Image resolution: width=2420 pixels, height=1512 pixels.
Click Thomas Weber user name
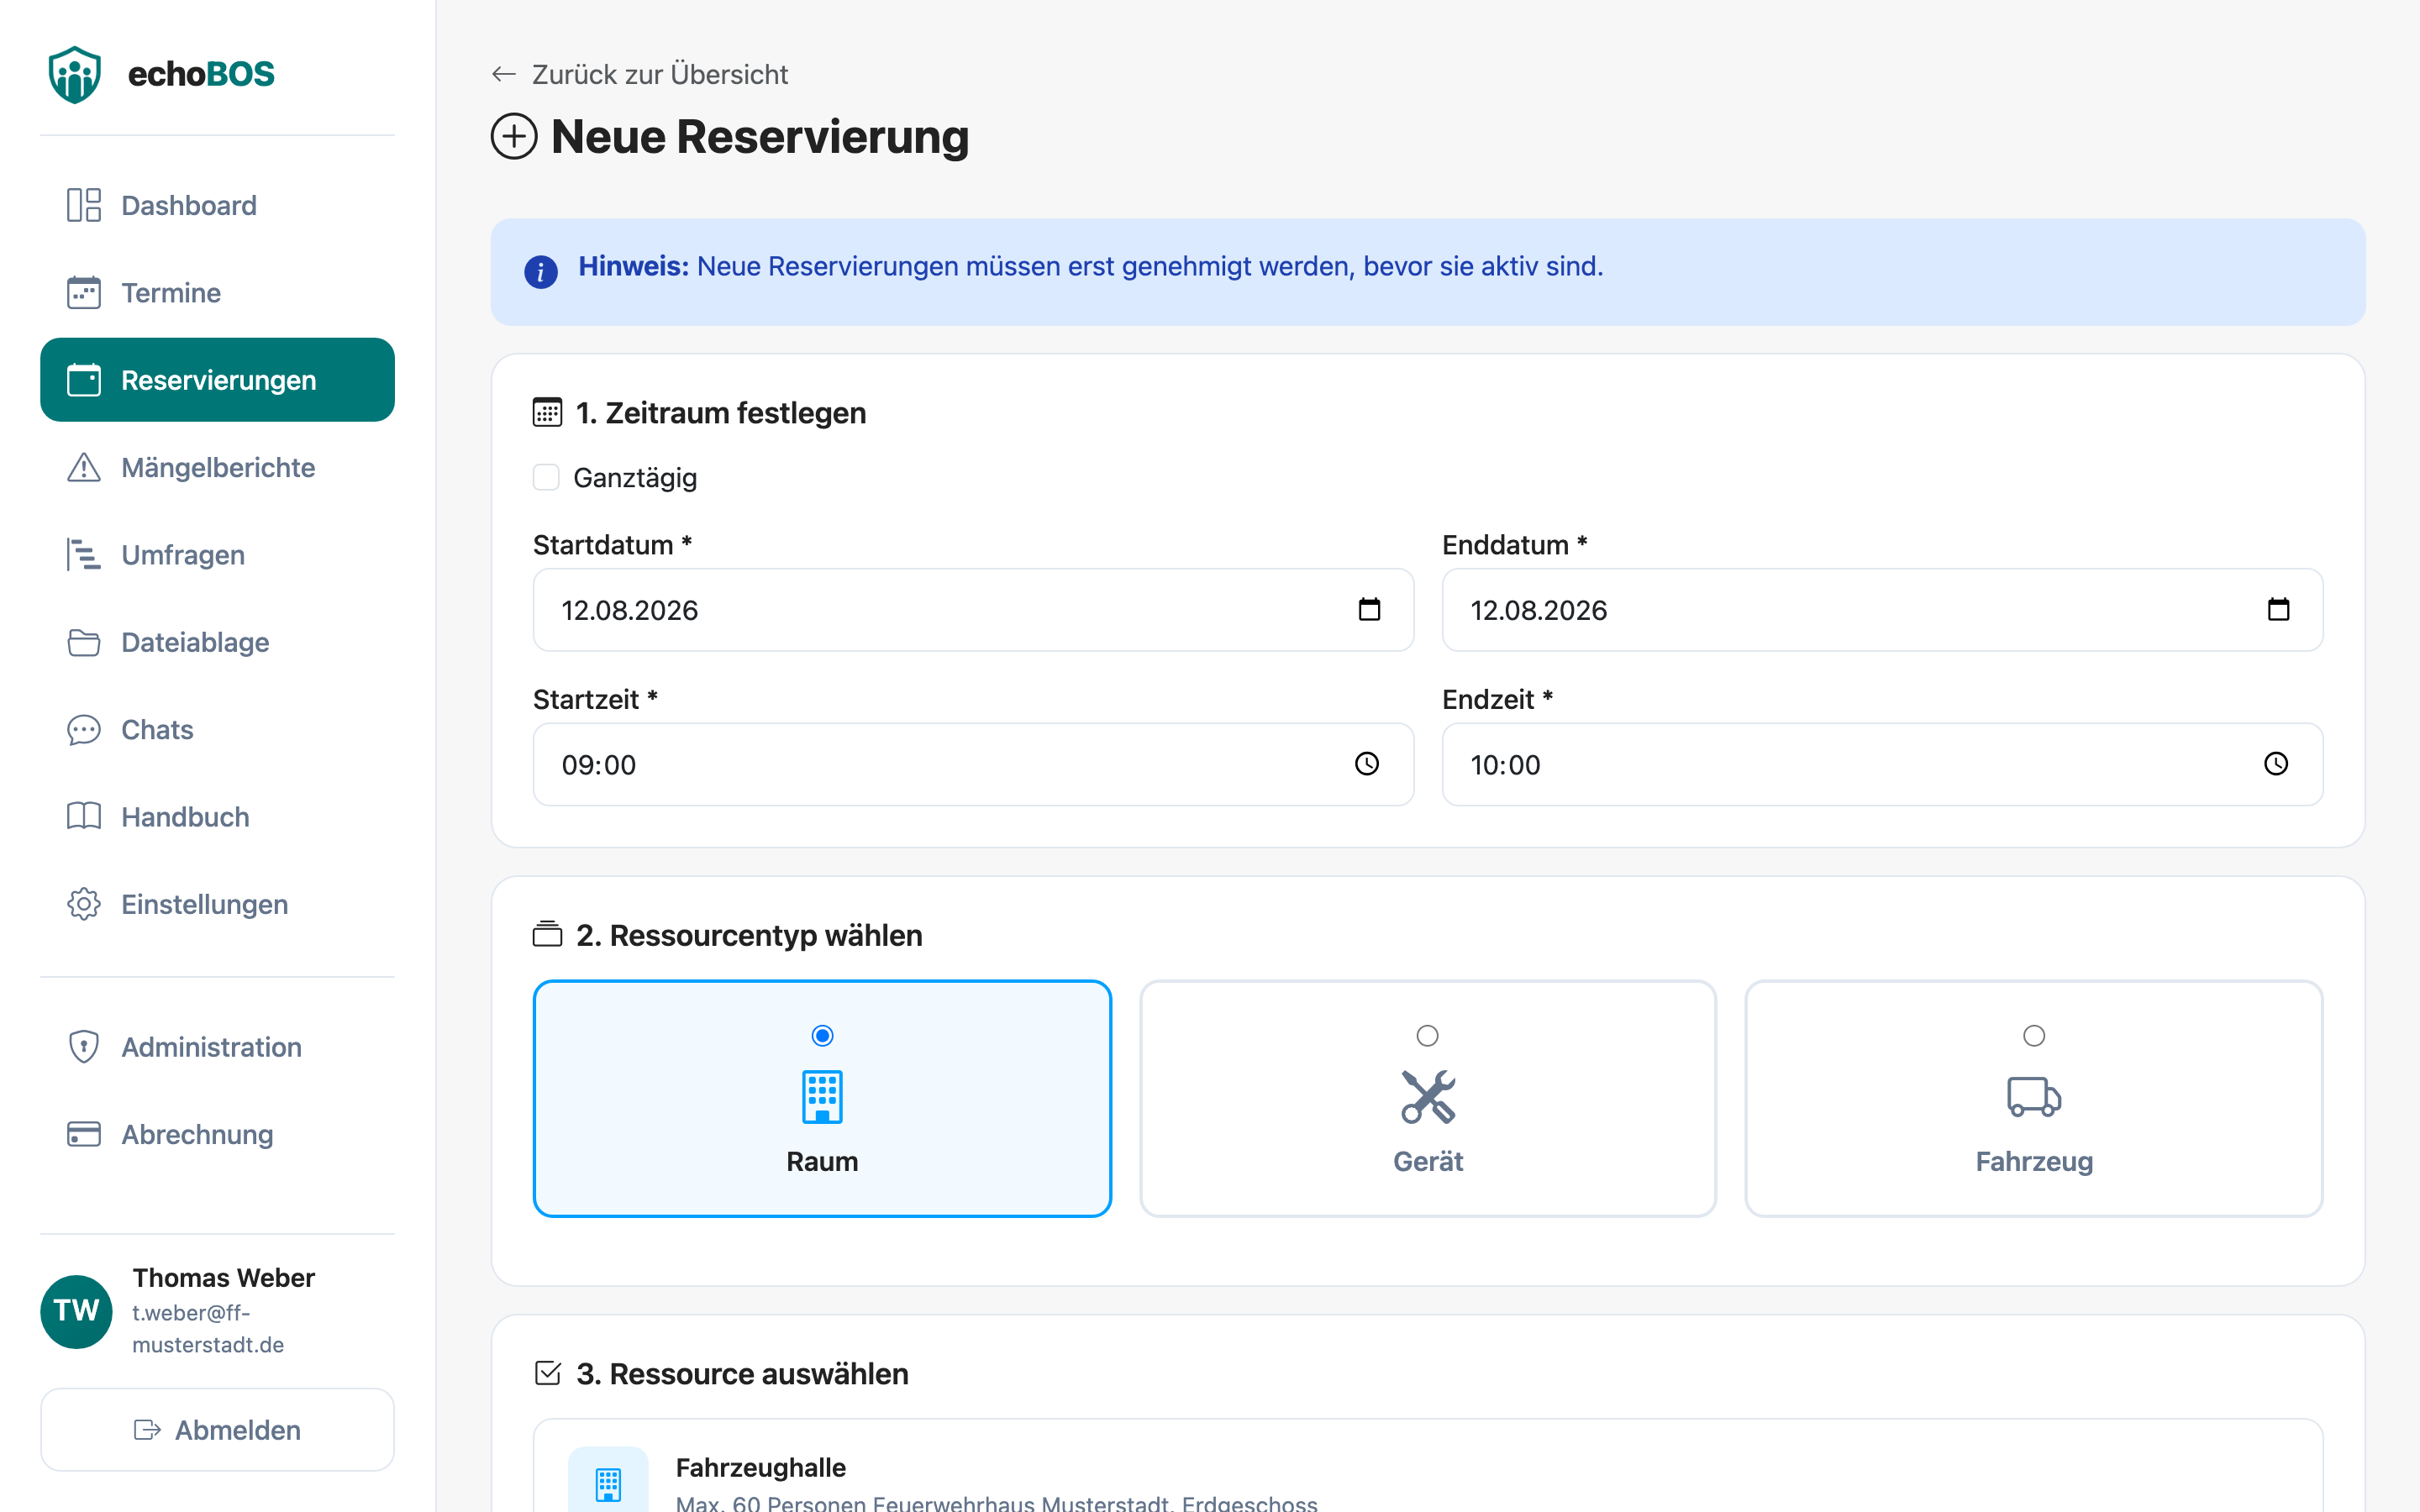point(224,1278)
